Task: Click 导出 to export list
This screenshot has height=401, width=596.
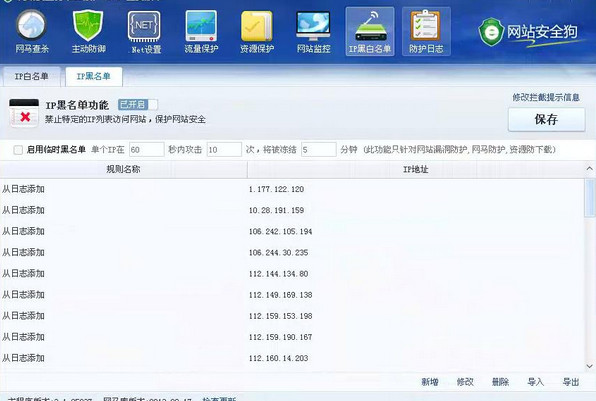Action: click(x=571, y=382)
